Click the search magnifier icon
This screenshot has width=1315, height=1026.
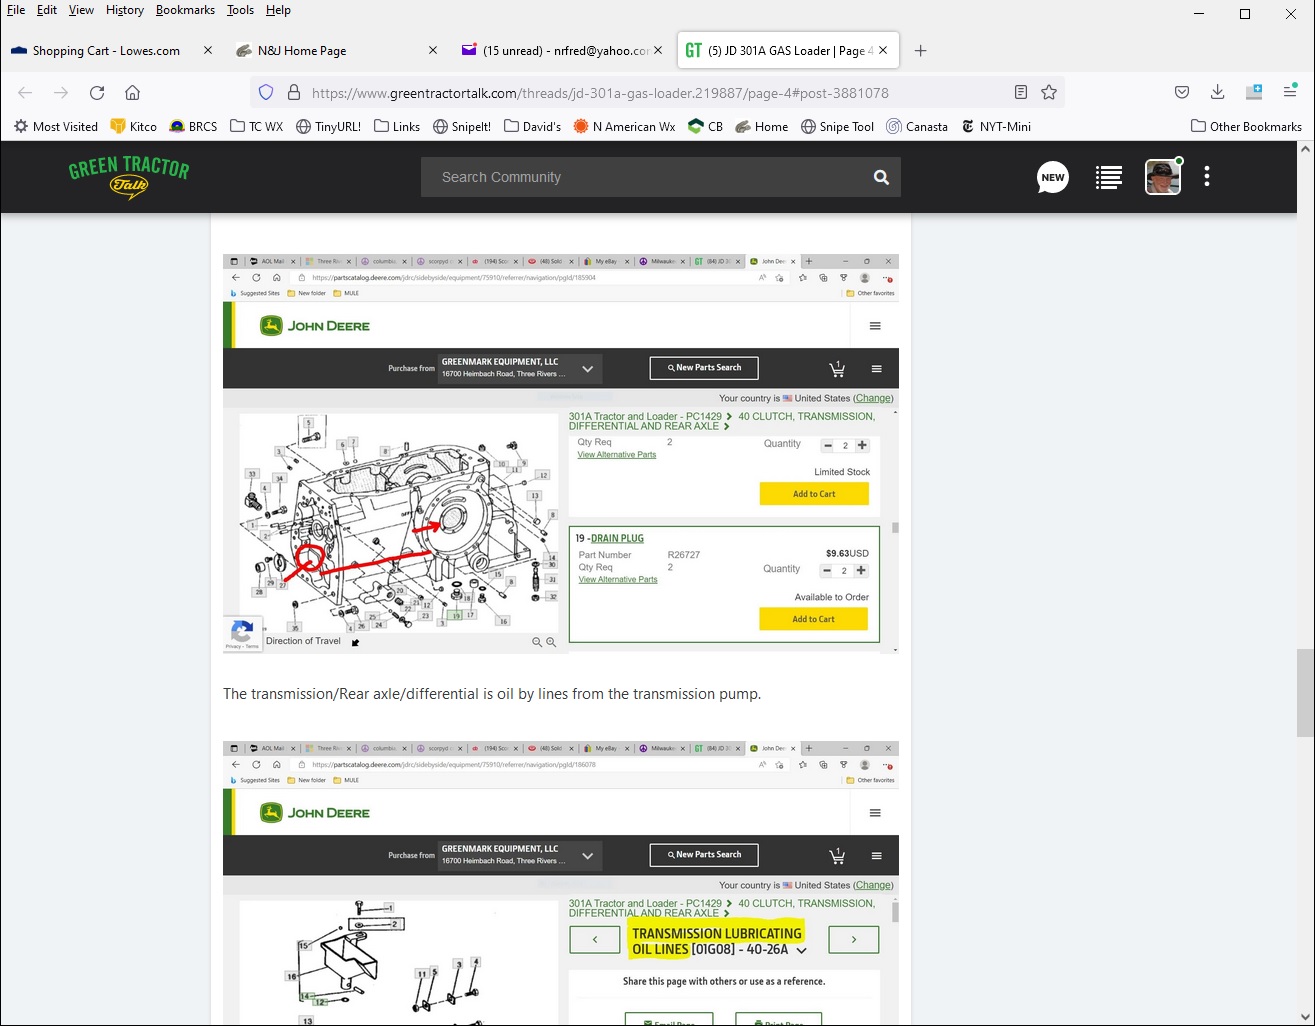point(881,177)
